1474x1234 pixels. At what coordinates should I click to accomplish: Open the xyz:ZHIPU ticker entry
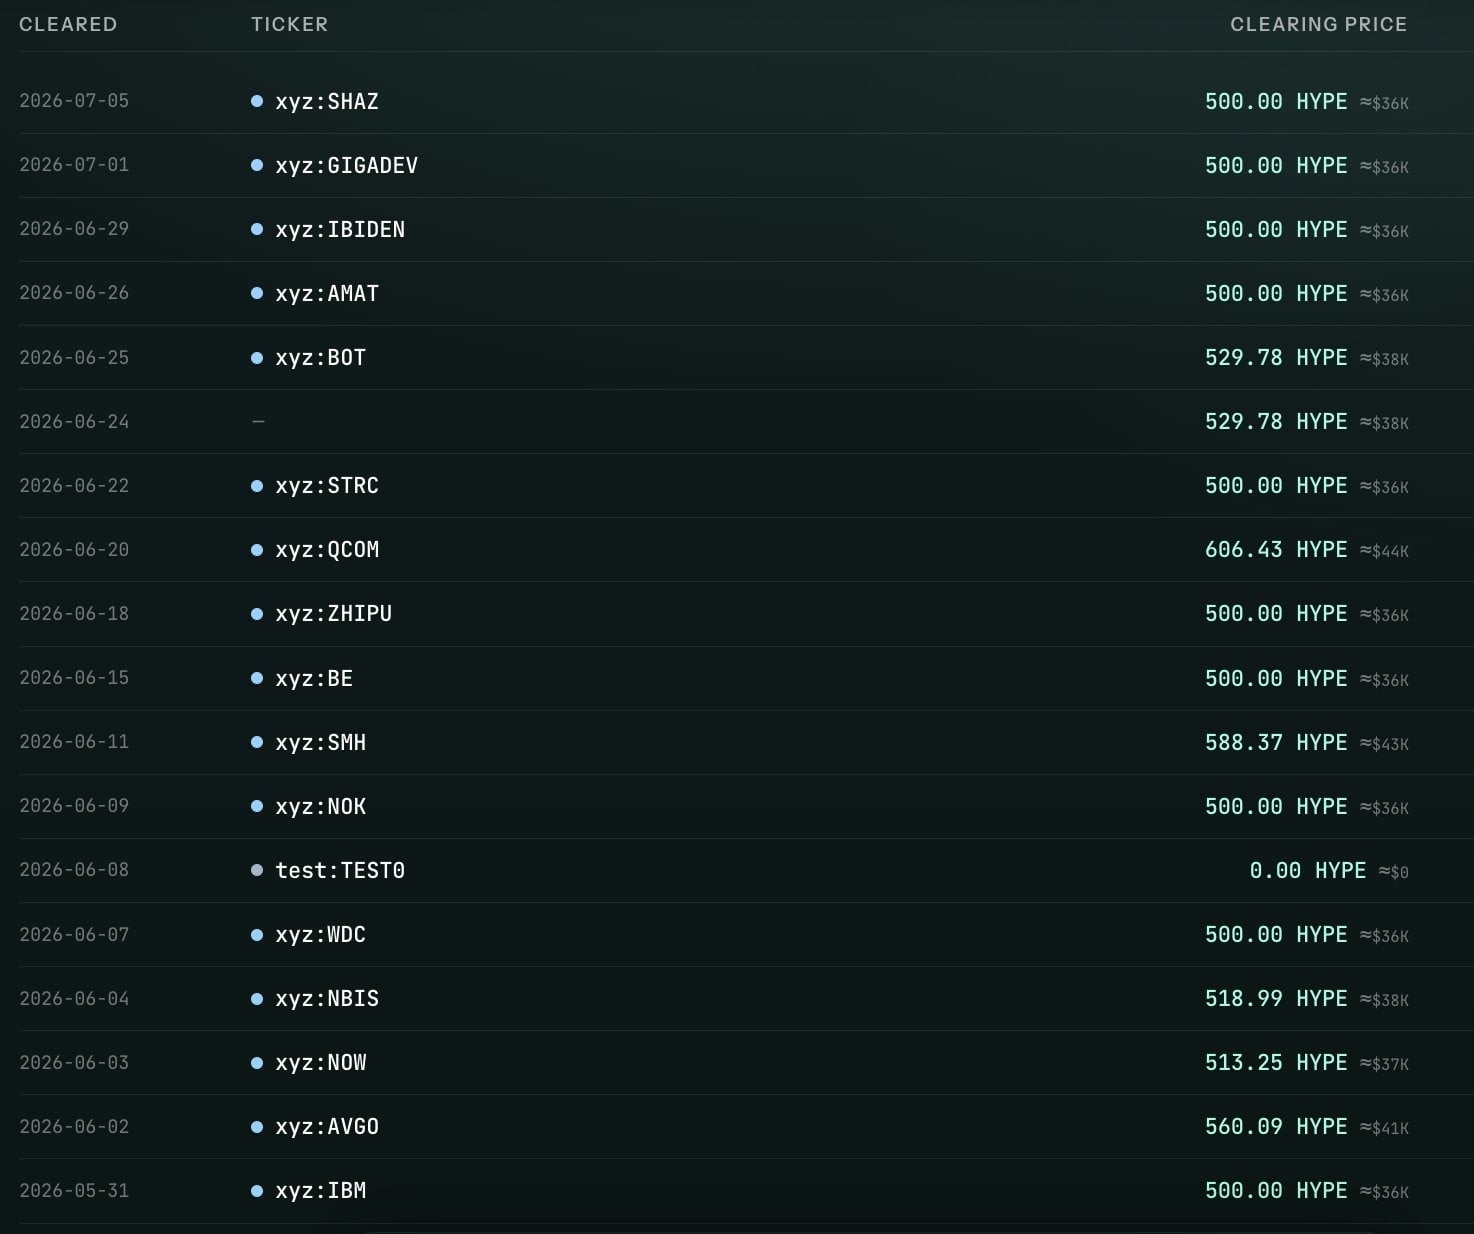(333, 614)
